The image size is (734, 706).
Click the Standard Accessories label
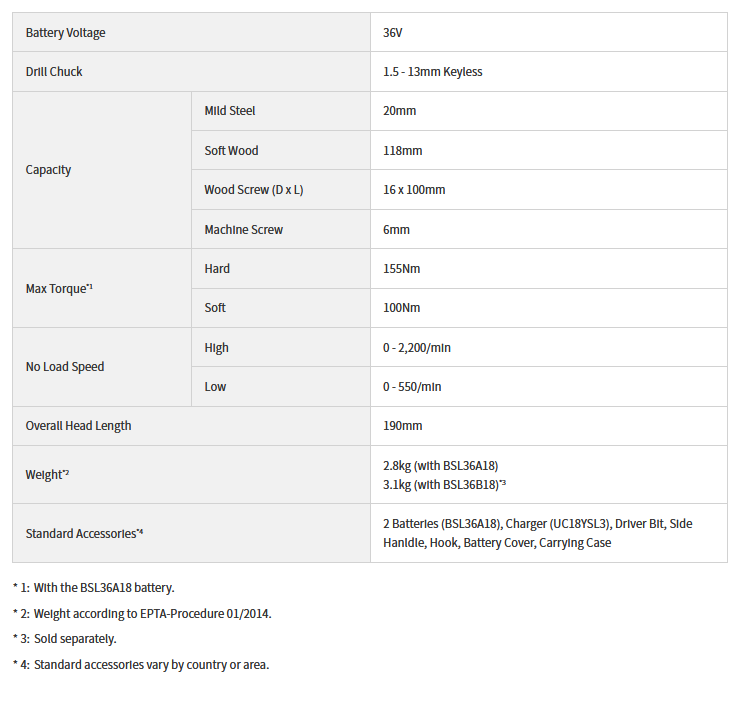click(x=84, y=533)
